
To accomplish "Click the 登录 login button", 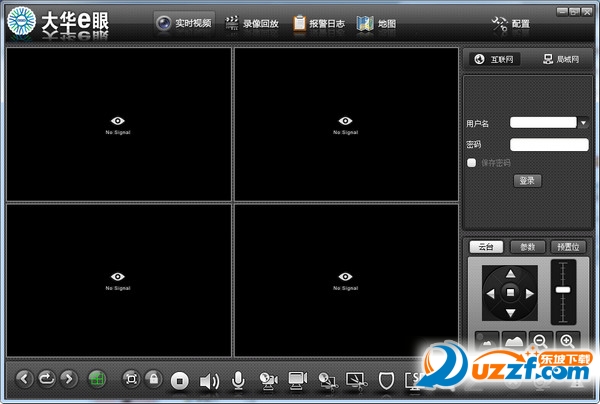I will tap(527, 181).
